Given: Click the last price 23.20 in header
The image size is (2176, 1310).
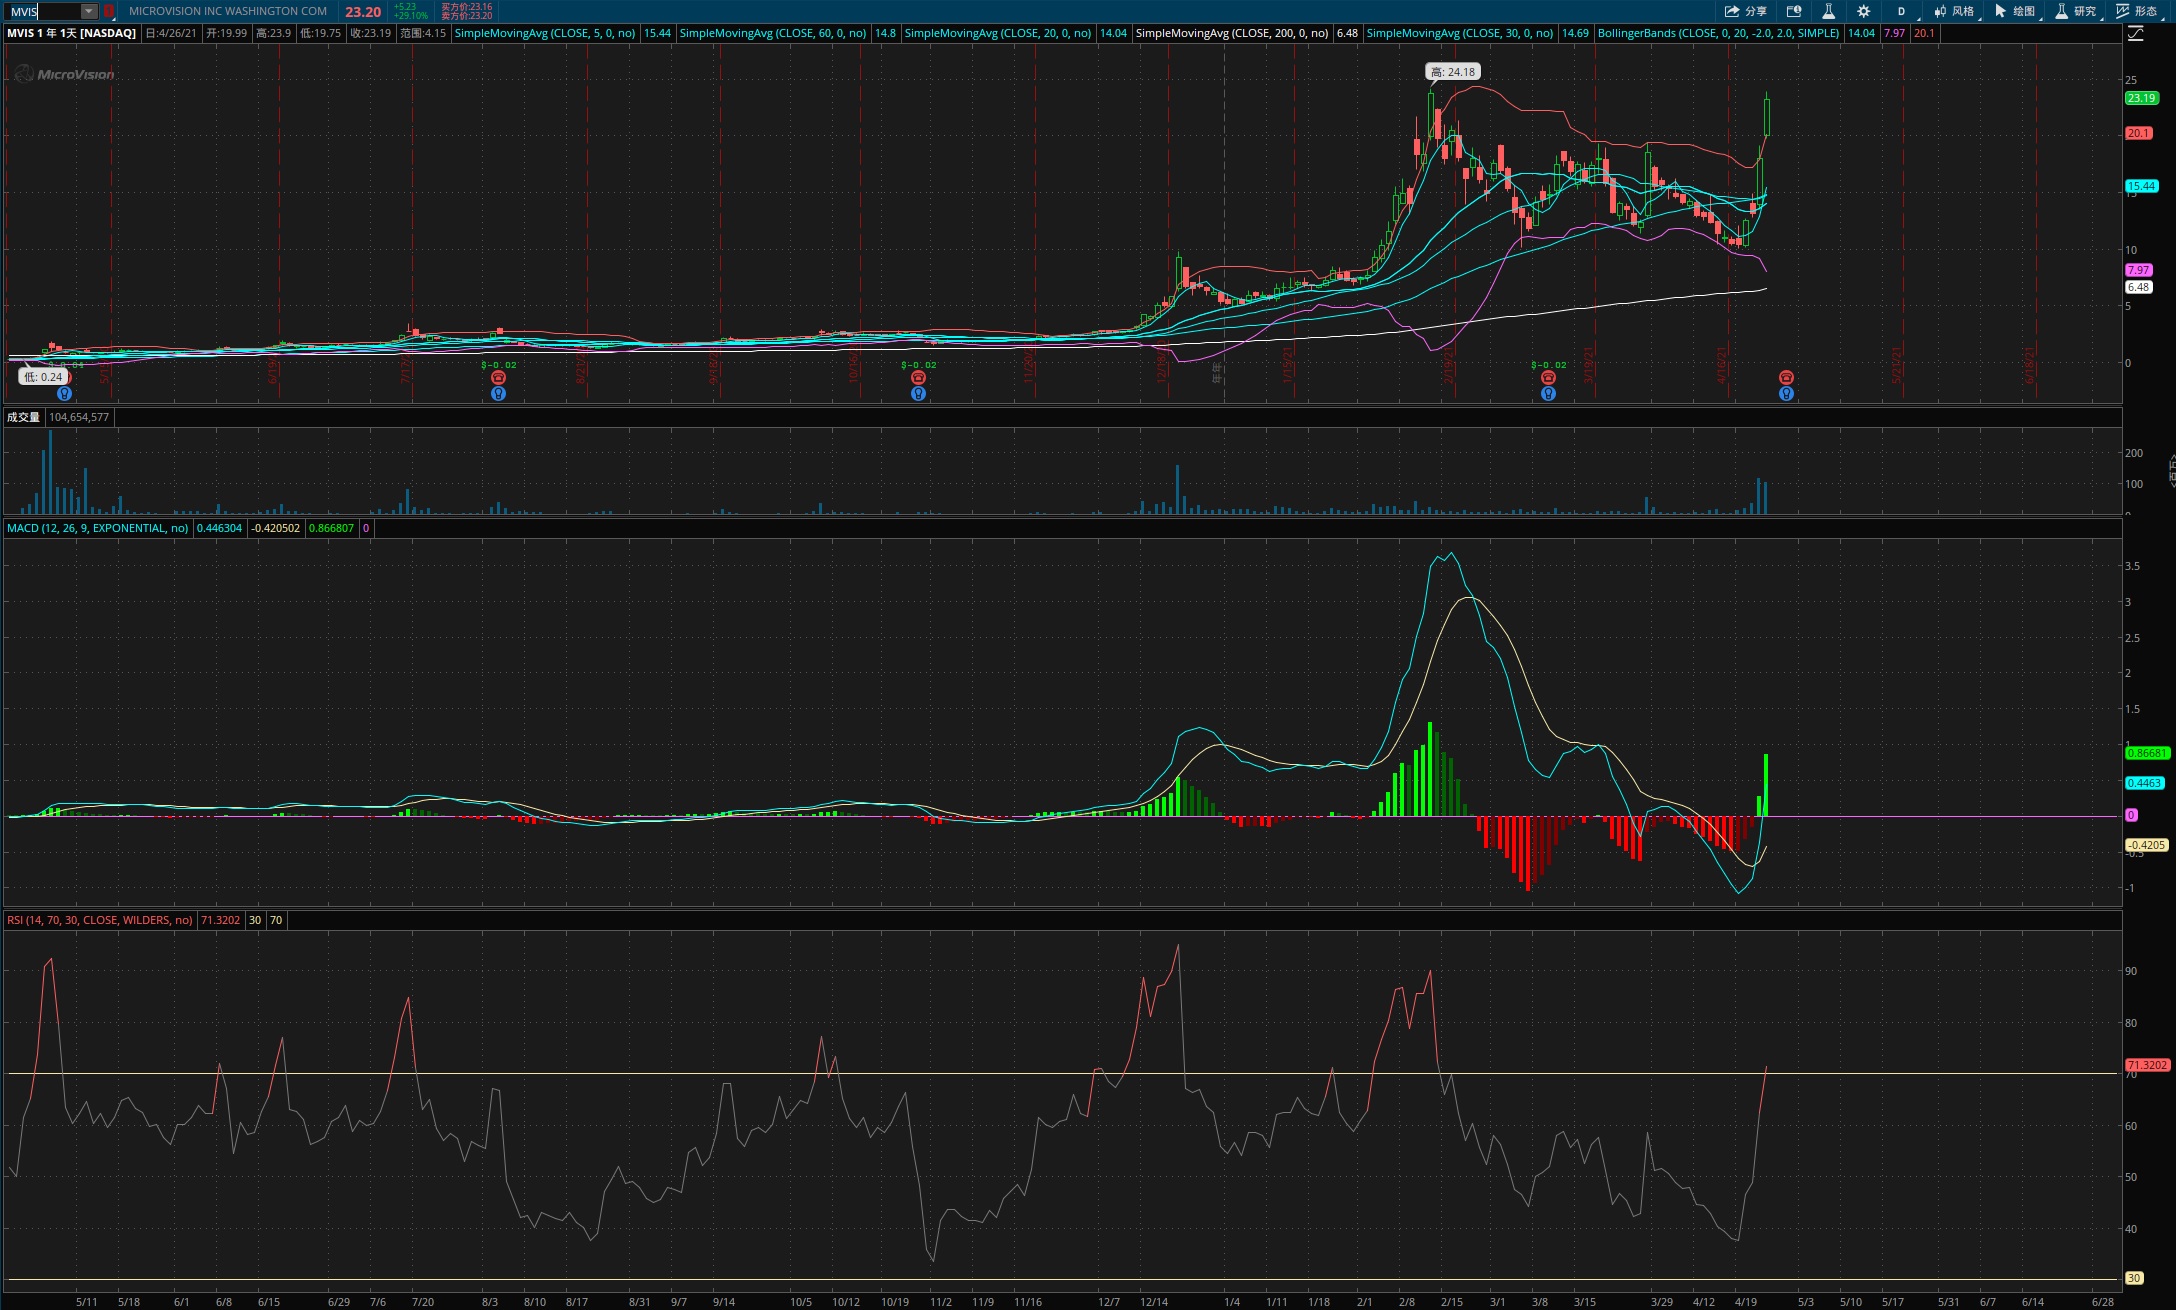Looking at the screenshot, I should tap(363, 12).
